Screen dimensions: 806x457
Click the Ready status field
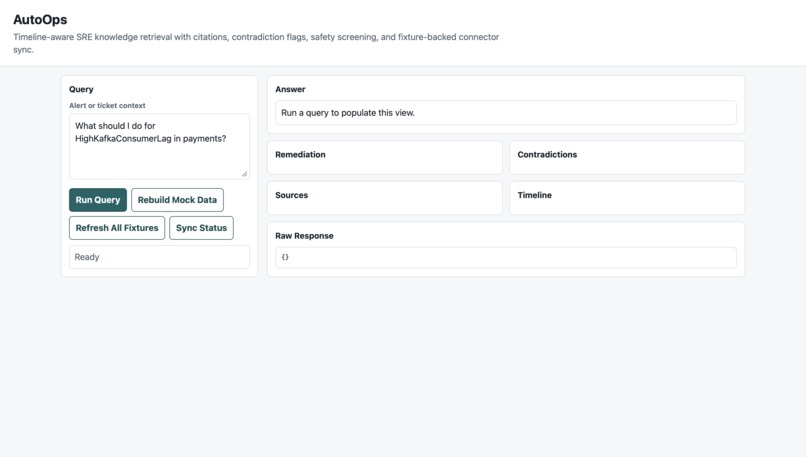click(159, 257)
